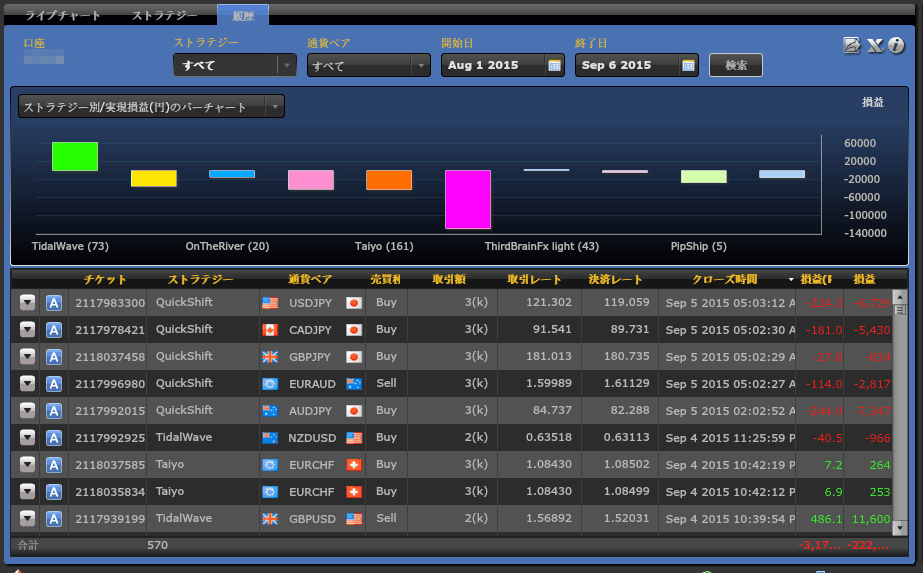Click the pink bar in chart
The width and height of the screenshot is (923, 573).
(x=311, y=180)
